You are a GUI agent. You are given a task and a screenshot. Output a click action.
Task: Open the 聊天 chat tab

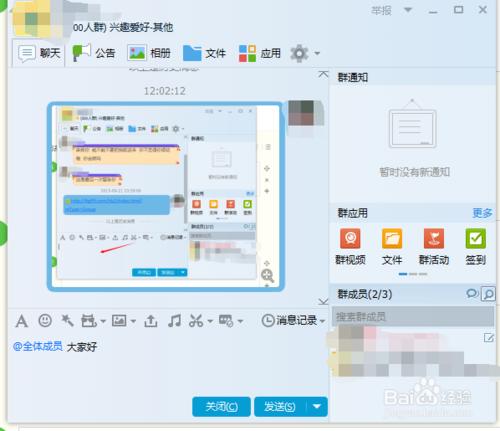tap(39, 53)
